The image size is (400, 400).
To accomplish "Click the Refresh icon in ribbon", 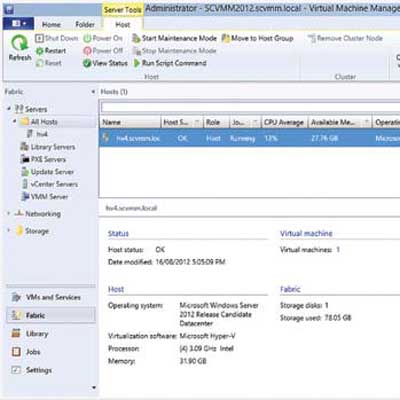I will pyautogui.click(x=20, y=43).
